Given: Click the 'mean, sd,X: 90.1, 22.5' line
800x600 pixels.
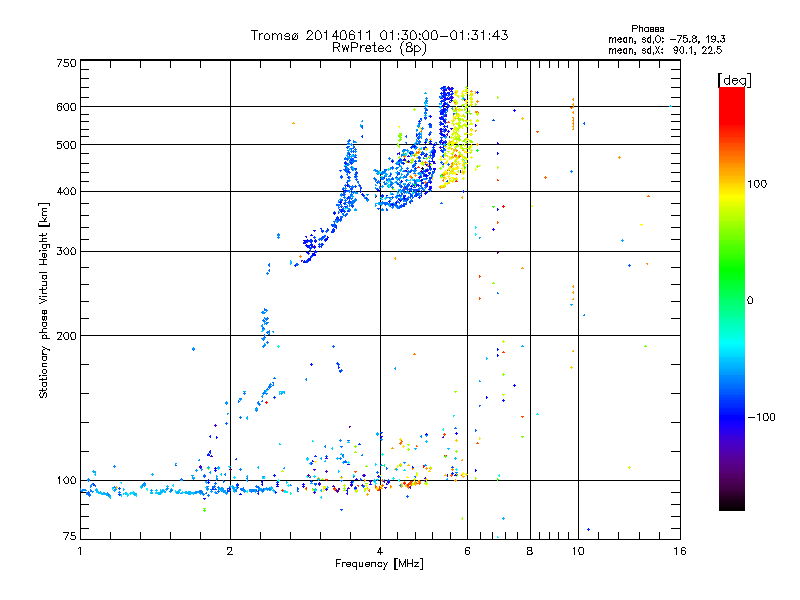Looking at the screenshot, I should coord(665,51).
